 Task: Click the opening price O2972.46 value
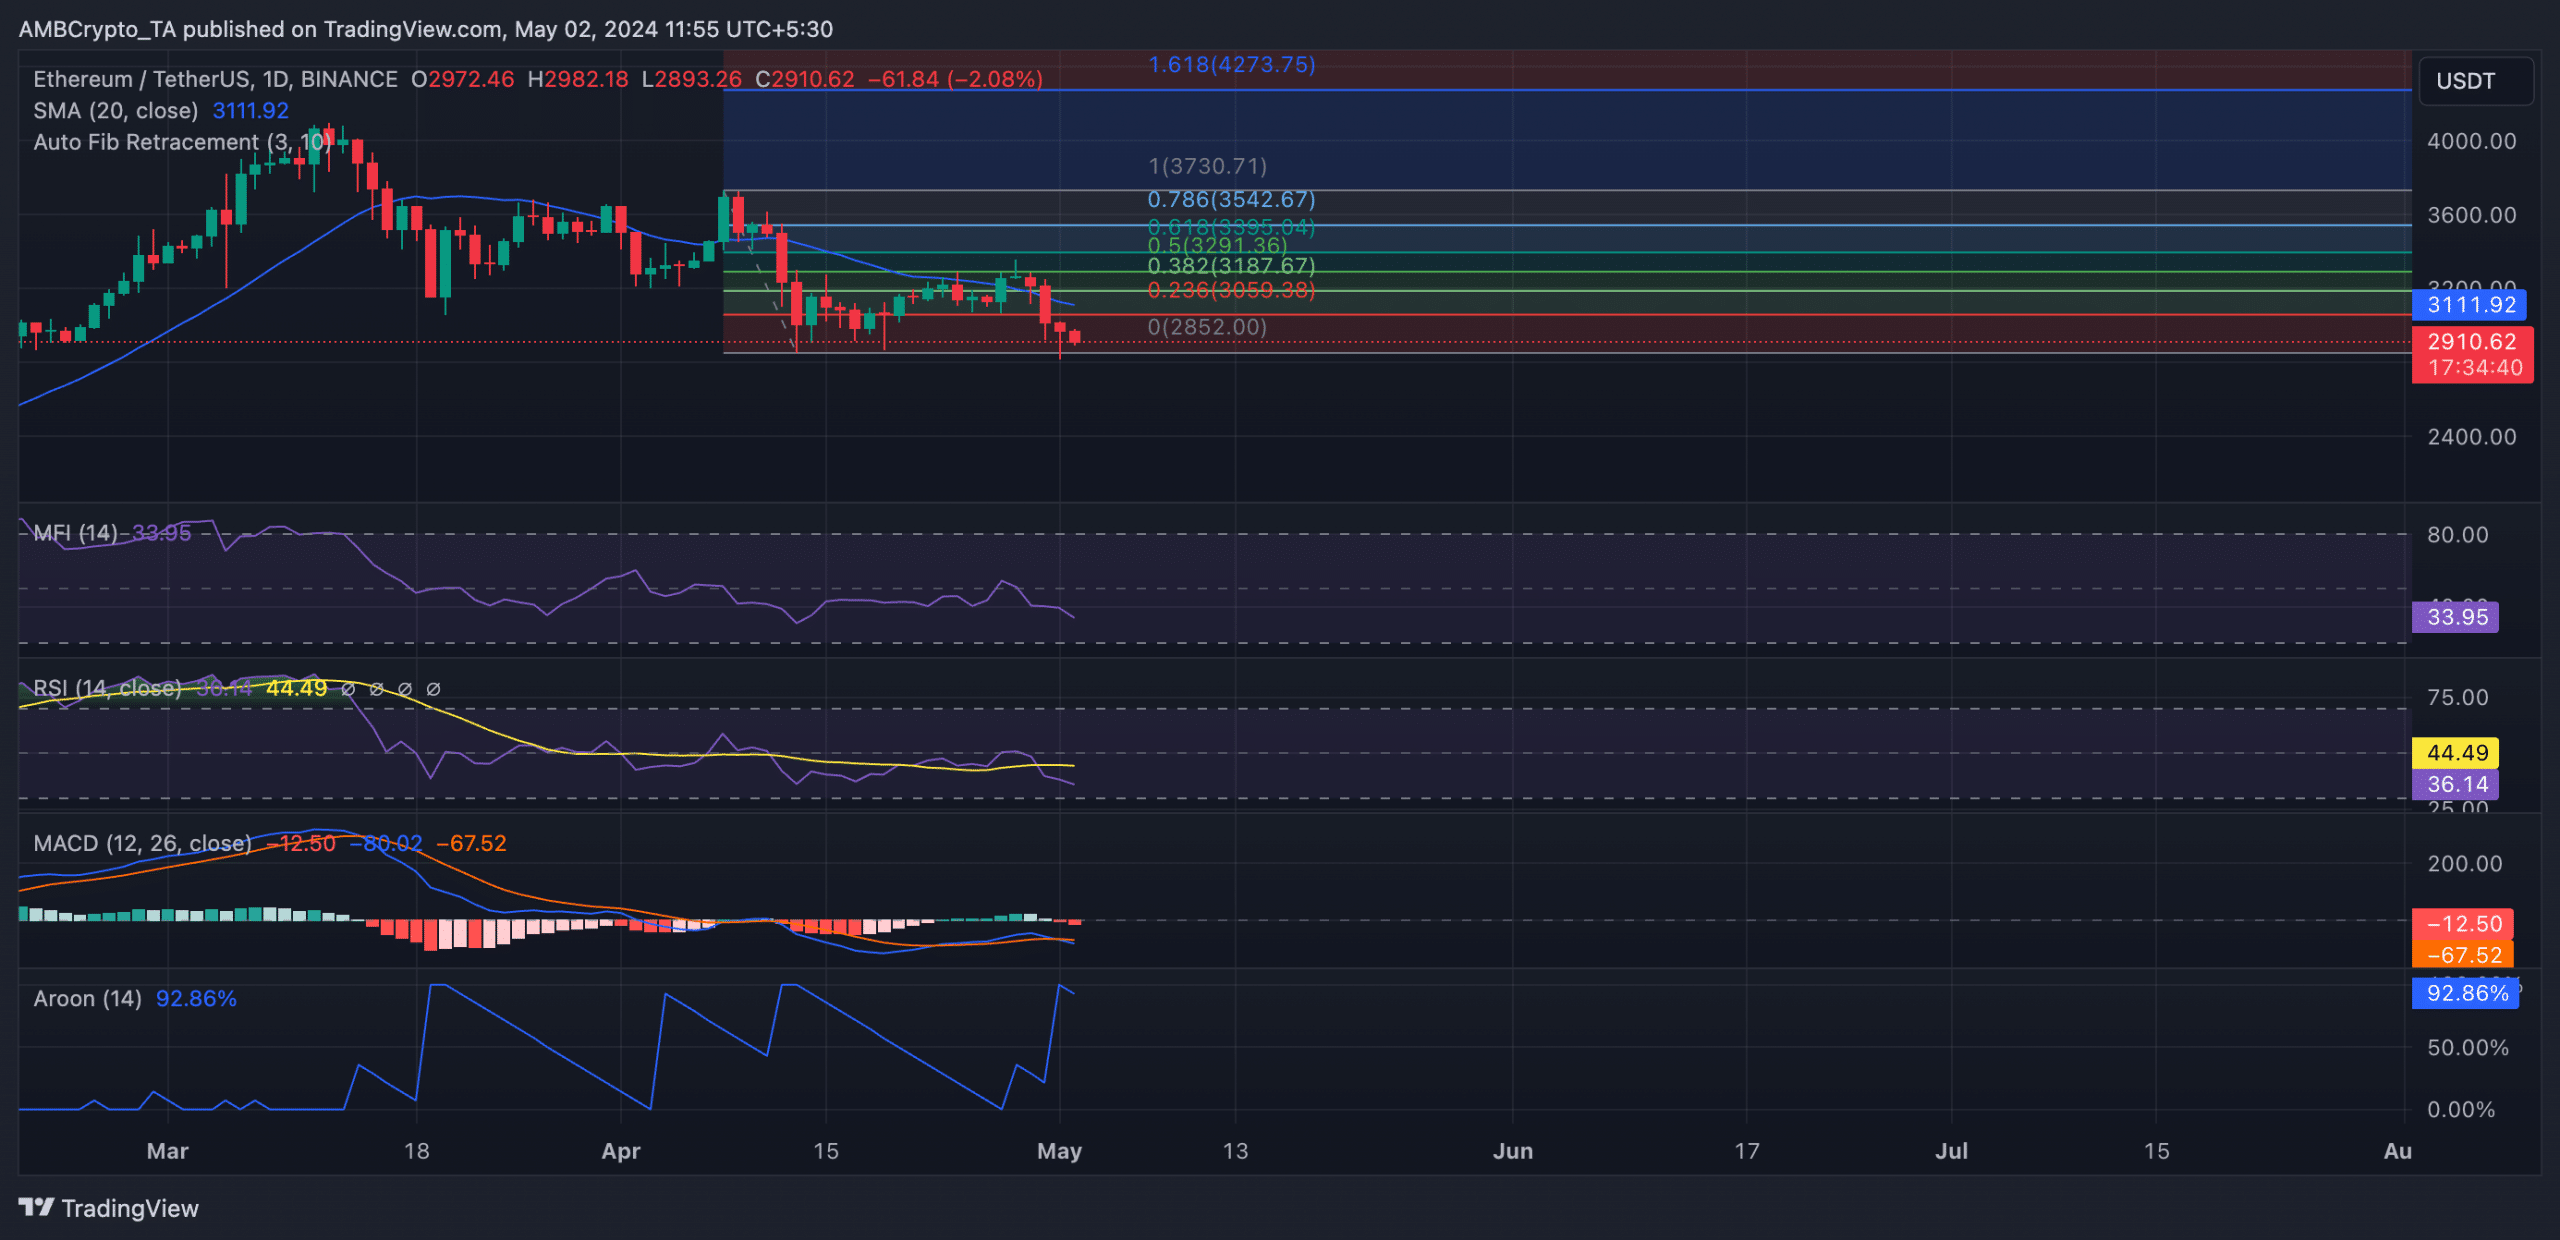click(x=463, y=79)
